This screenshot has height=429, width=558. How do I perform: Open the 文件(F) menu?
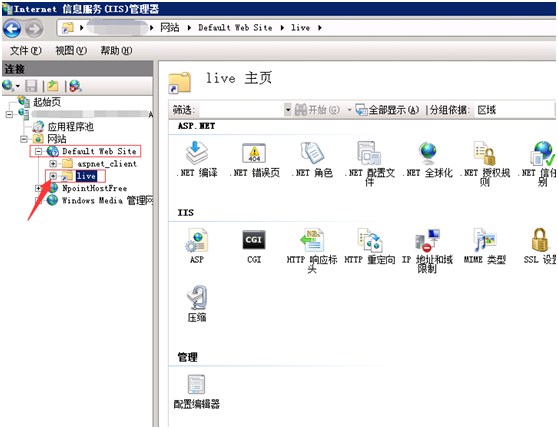coord(26,51)
